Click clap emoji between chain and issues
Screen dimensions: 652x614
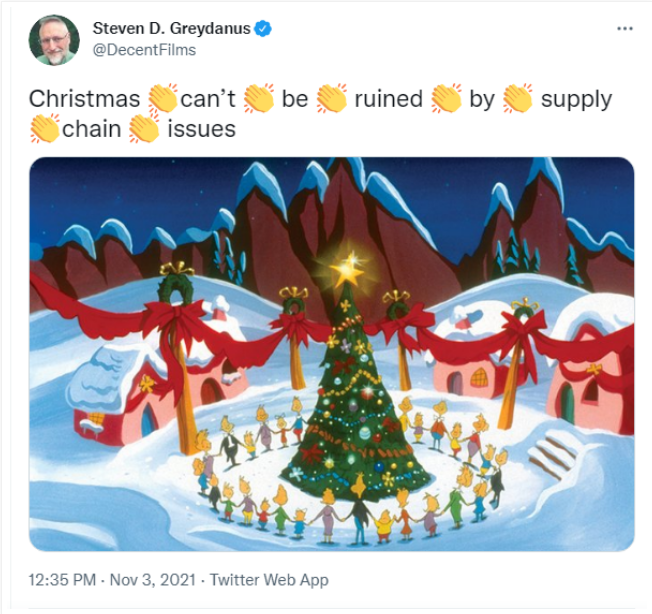click(x=144, y=129)
